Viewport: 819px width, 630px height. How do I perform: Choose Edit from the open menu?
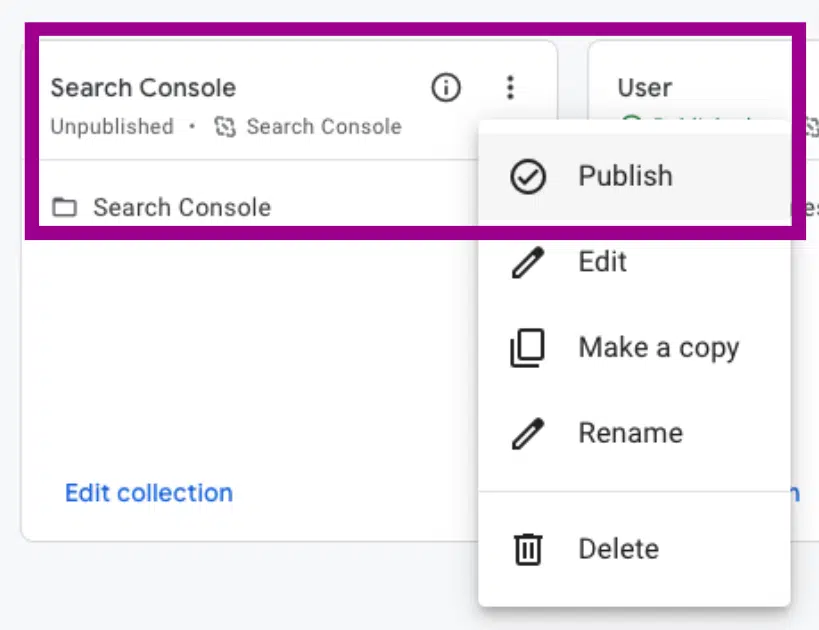pyautogui.click(x=602, y=261)
